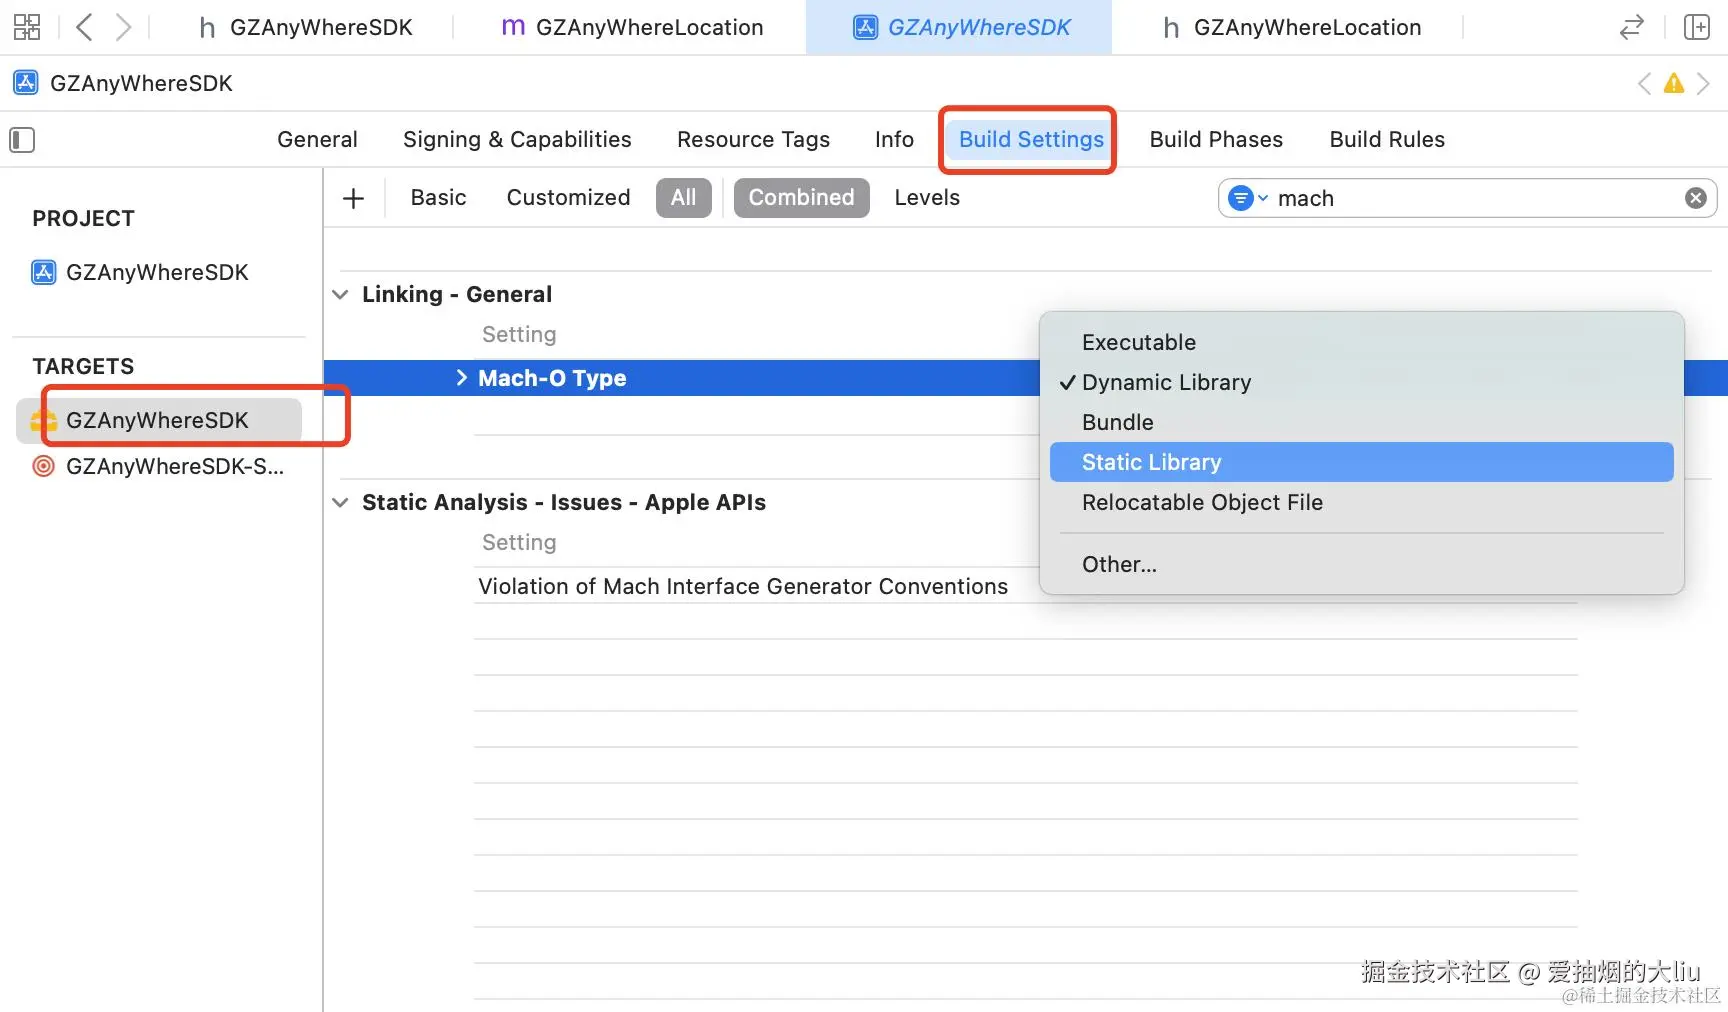1728x1012 pixels.
Task: Switch to Levels view mode
Action: (927, 198)
